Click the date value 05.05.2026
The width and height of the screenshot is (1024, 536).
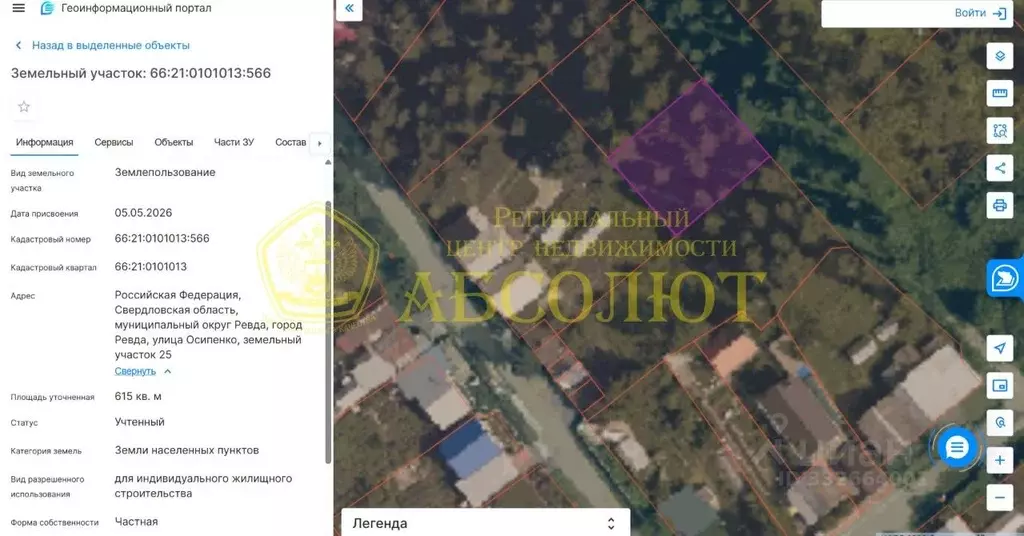tap(144, 213)
